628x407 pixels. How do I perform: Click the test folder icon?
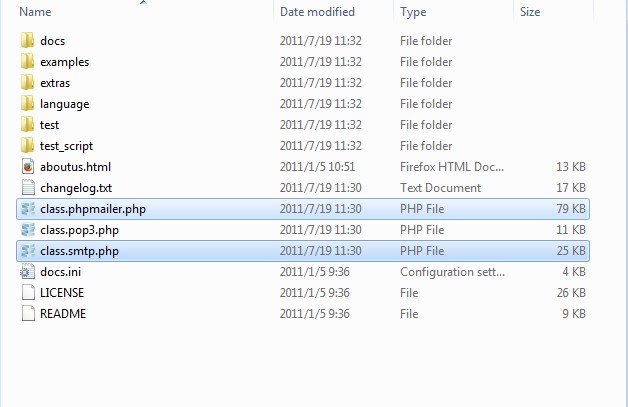click(28, 125)
